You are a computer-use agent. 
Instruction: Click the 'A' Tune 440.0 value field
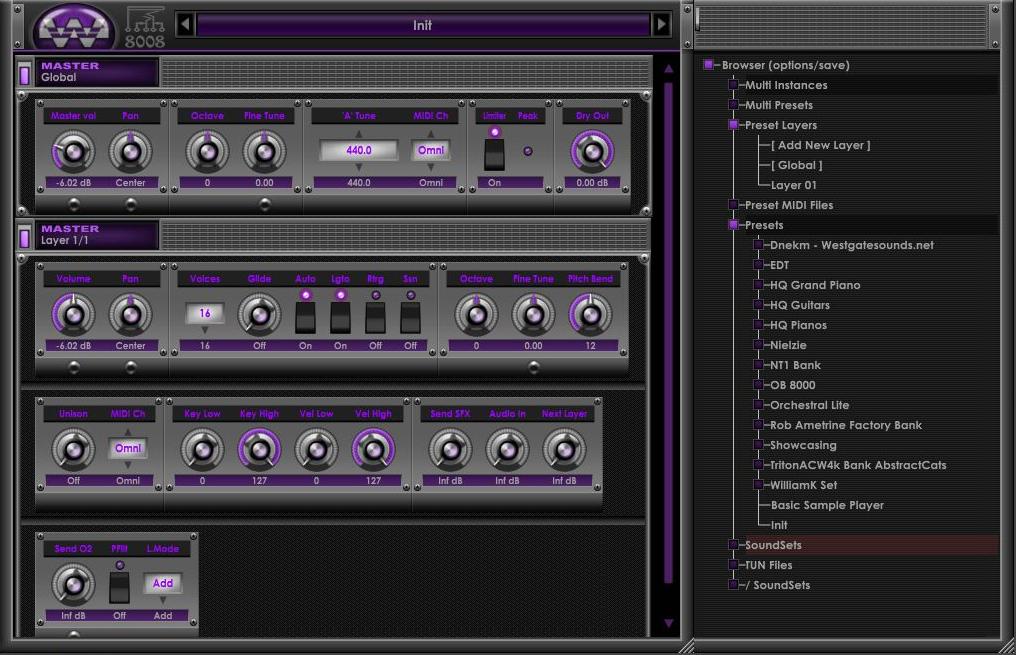358,150
